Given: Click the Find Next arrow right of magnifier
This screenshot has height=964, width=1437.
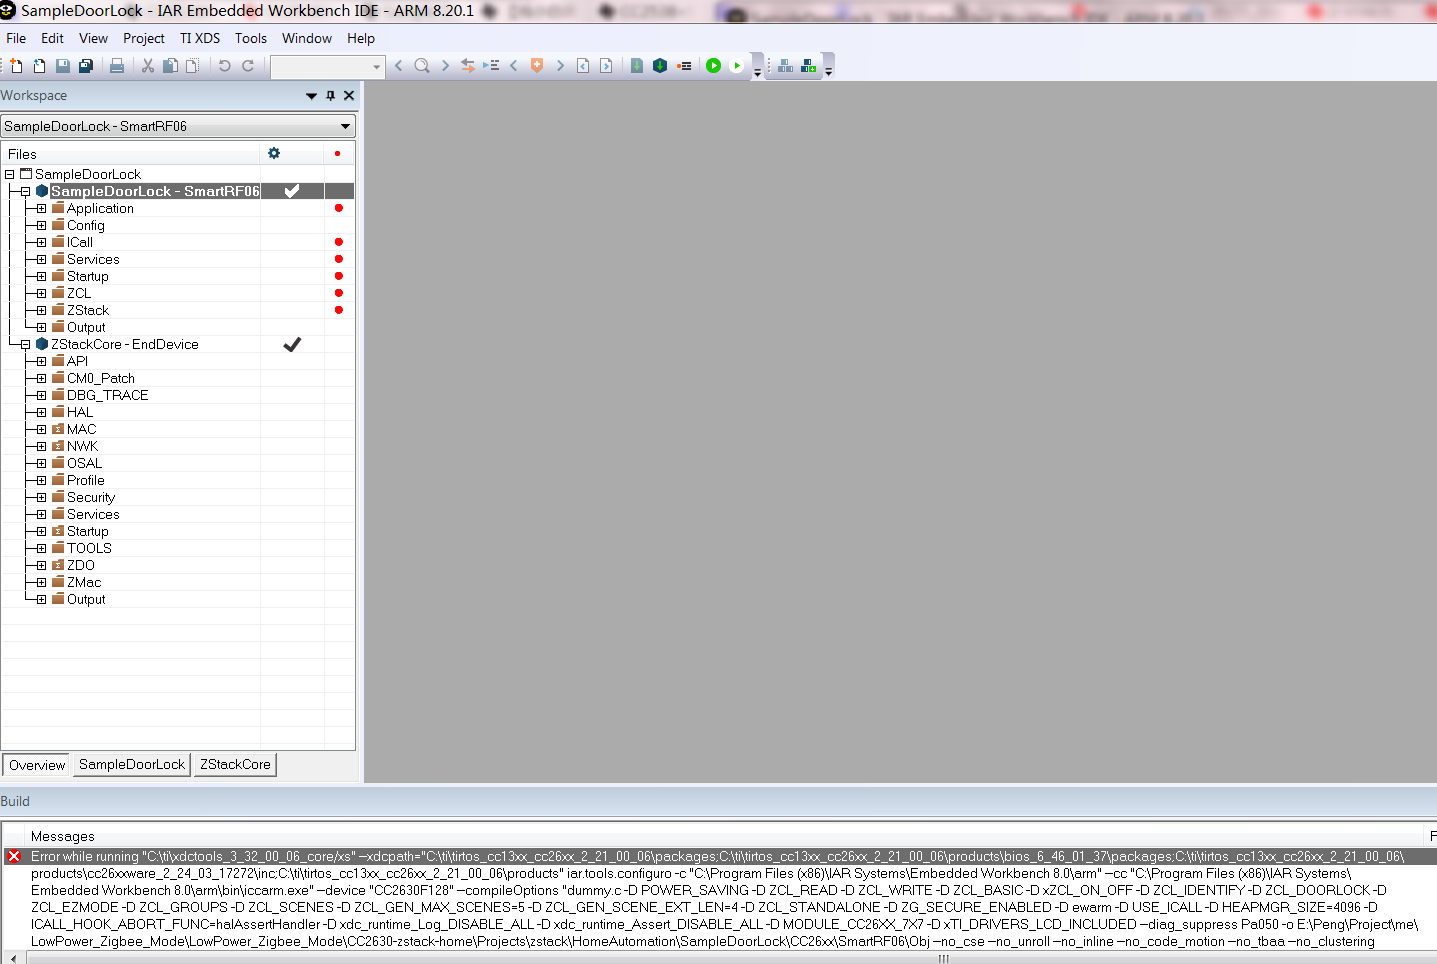Looking at the screenshot, I should (x=445, y=66).
